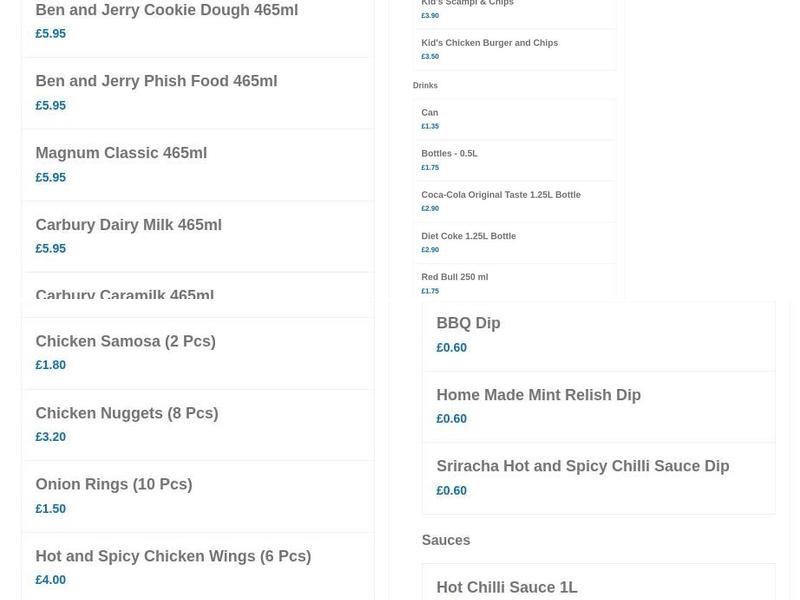Open the Sauces section header
Screen dimensions: 800x600
click(446, 539)
